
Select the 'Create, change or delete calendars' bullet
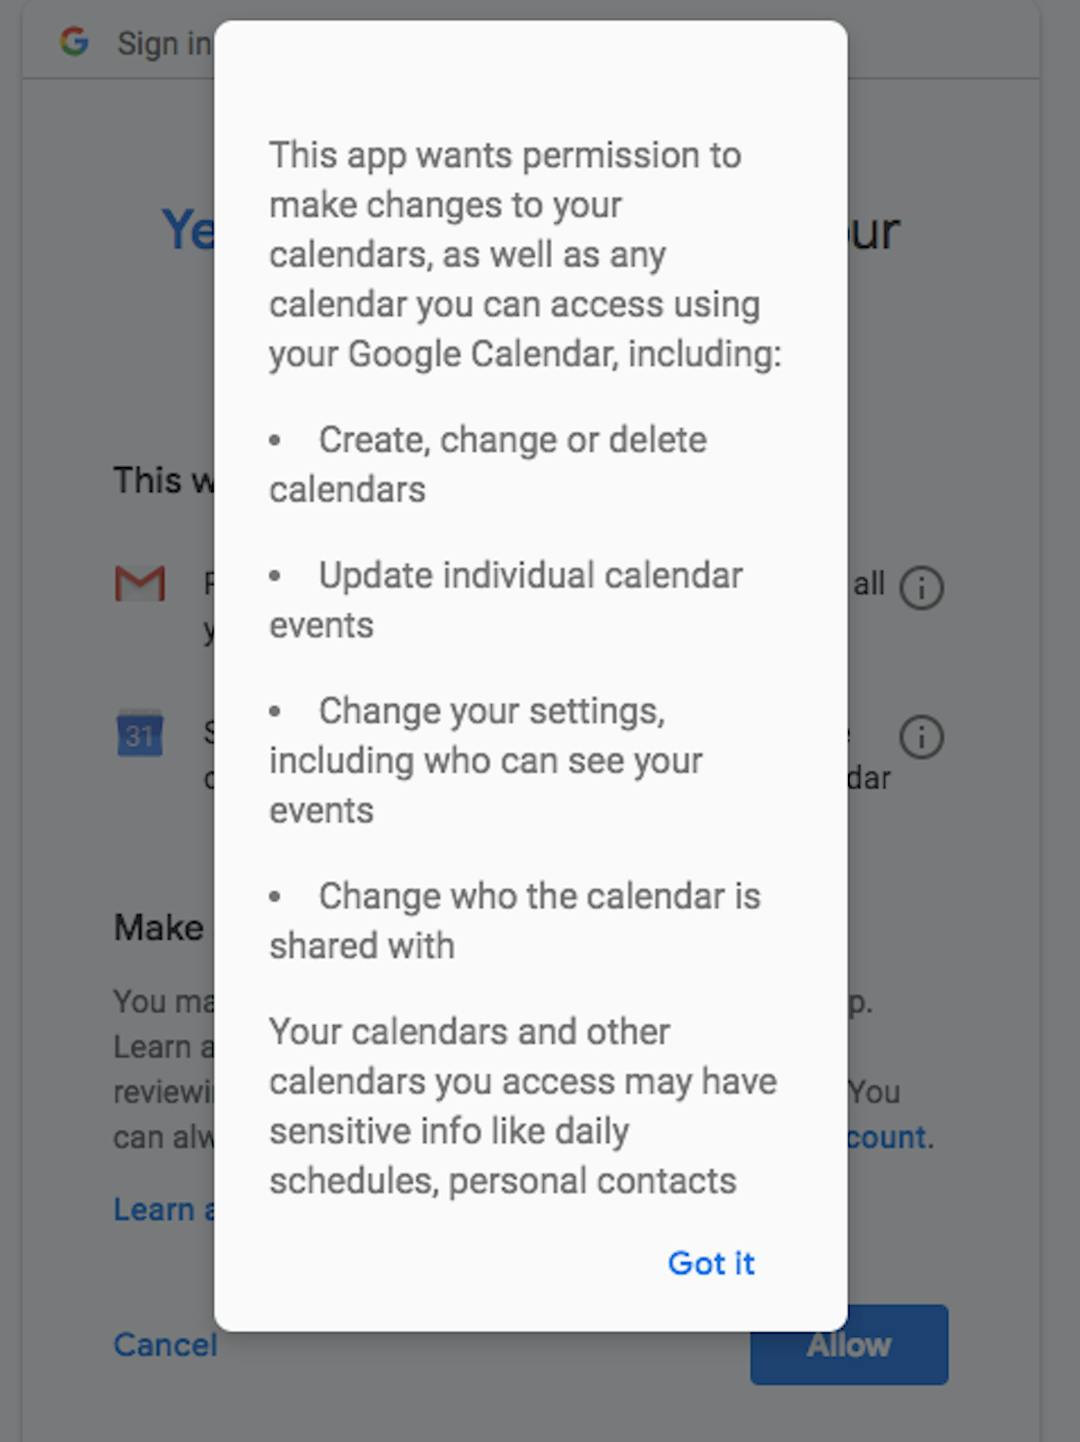488,464
